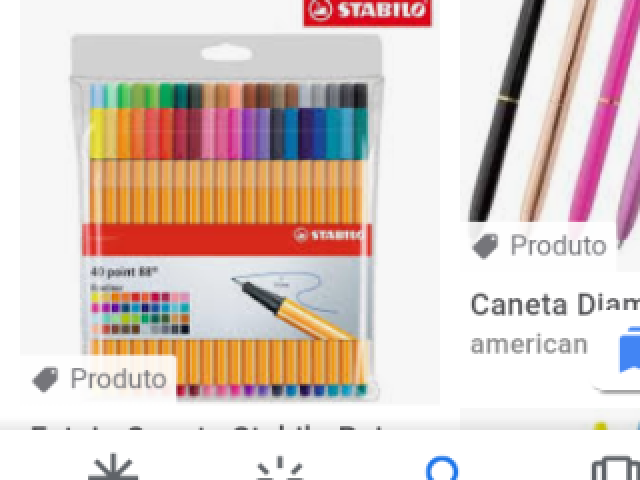Click the Produto label on the pens image
The image size is (640, 480).
[558, 246]
